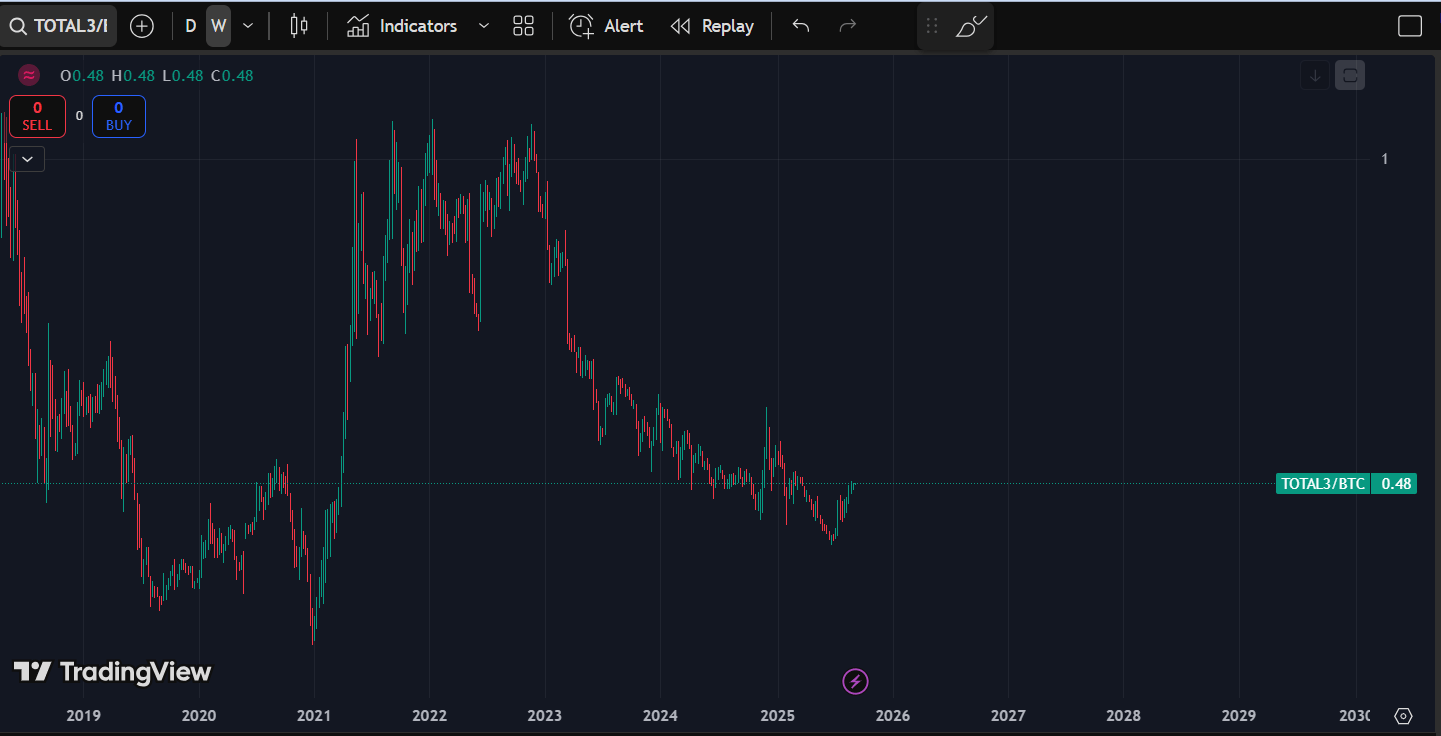Viewport: 1441px width, 736px height.
Task: Click the 2019 label on the time axis
Action: [x=83, y=716]
